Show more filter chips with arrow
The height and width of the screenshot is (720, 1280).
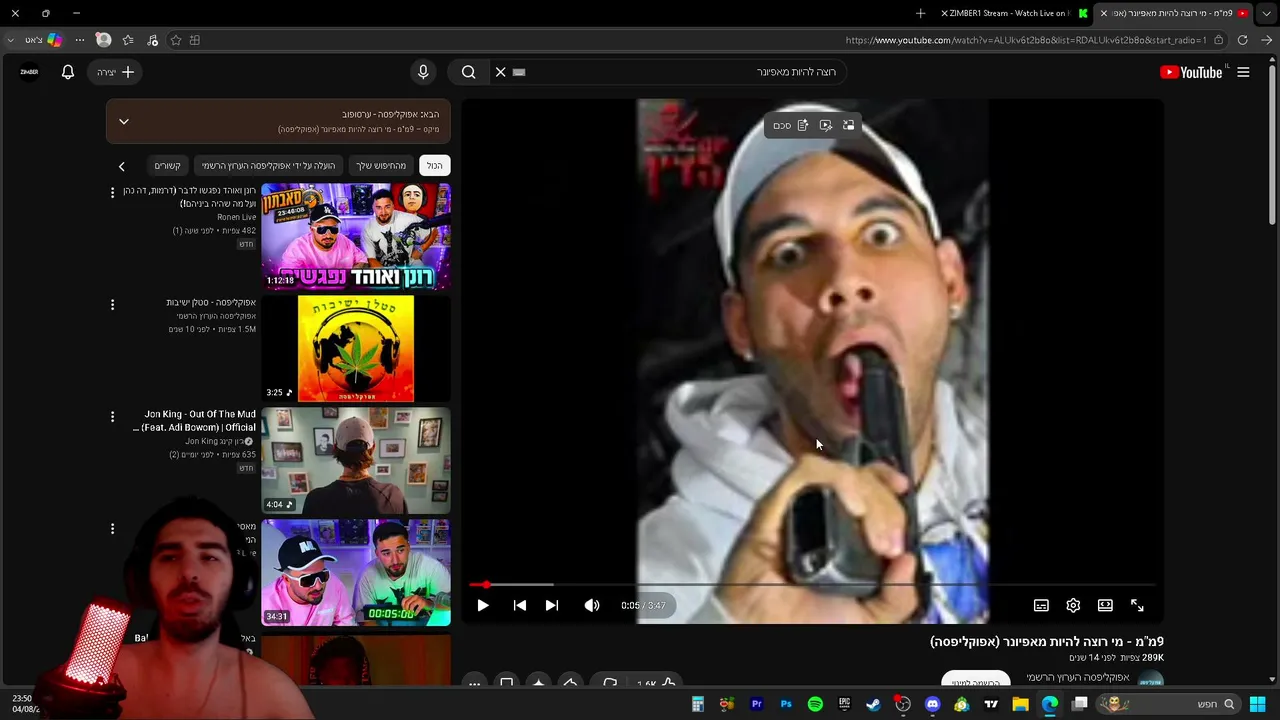pyautogui.click(x=122, y=167)
